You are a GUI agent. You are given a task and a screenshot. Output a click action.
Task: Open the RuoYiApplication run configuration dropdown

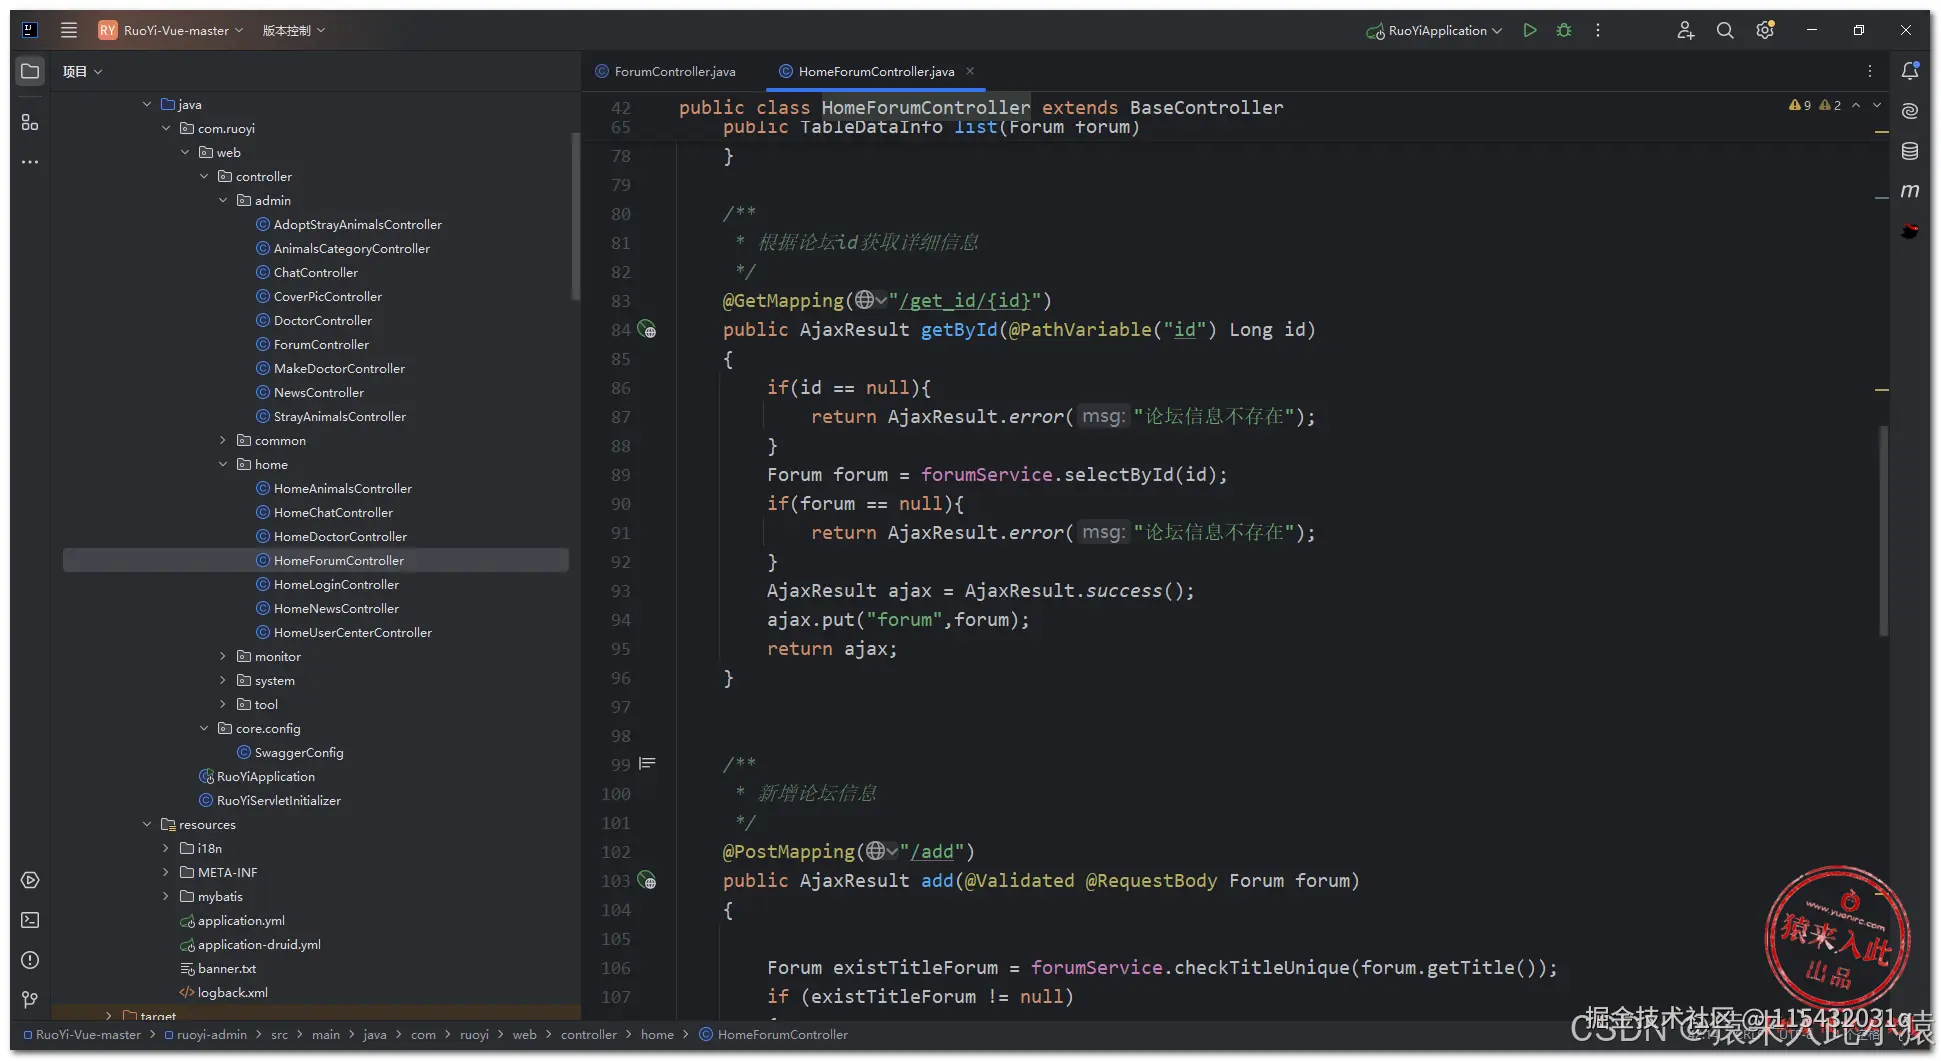[1434, 30]
